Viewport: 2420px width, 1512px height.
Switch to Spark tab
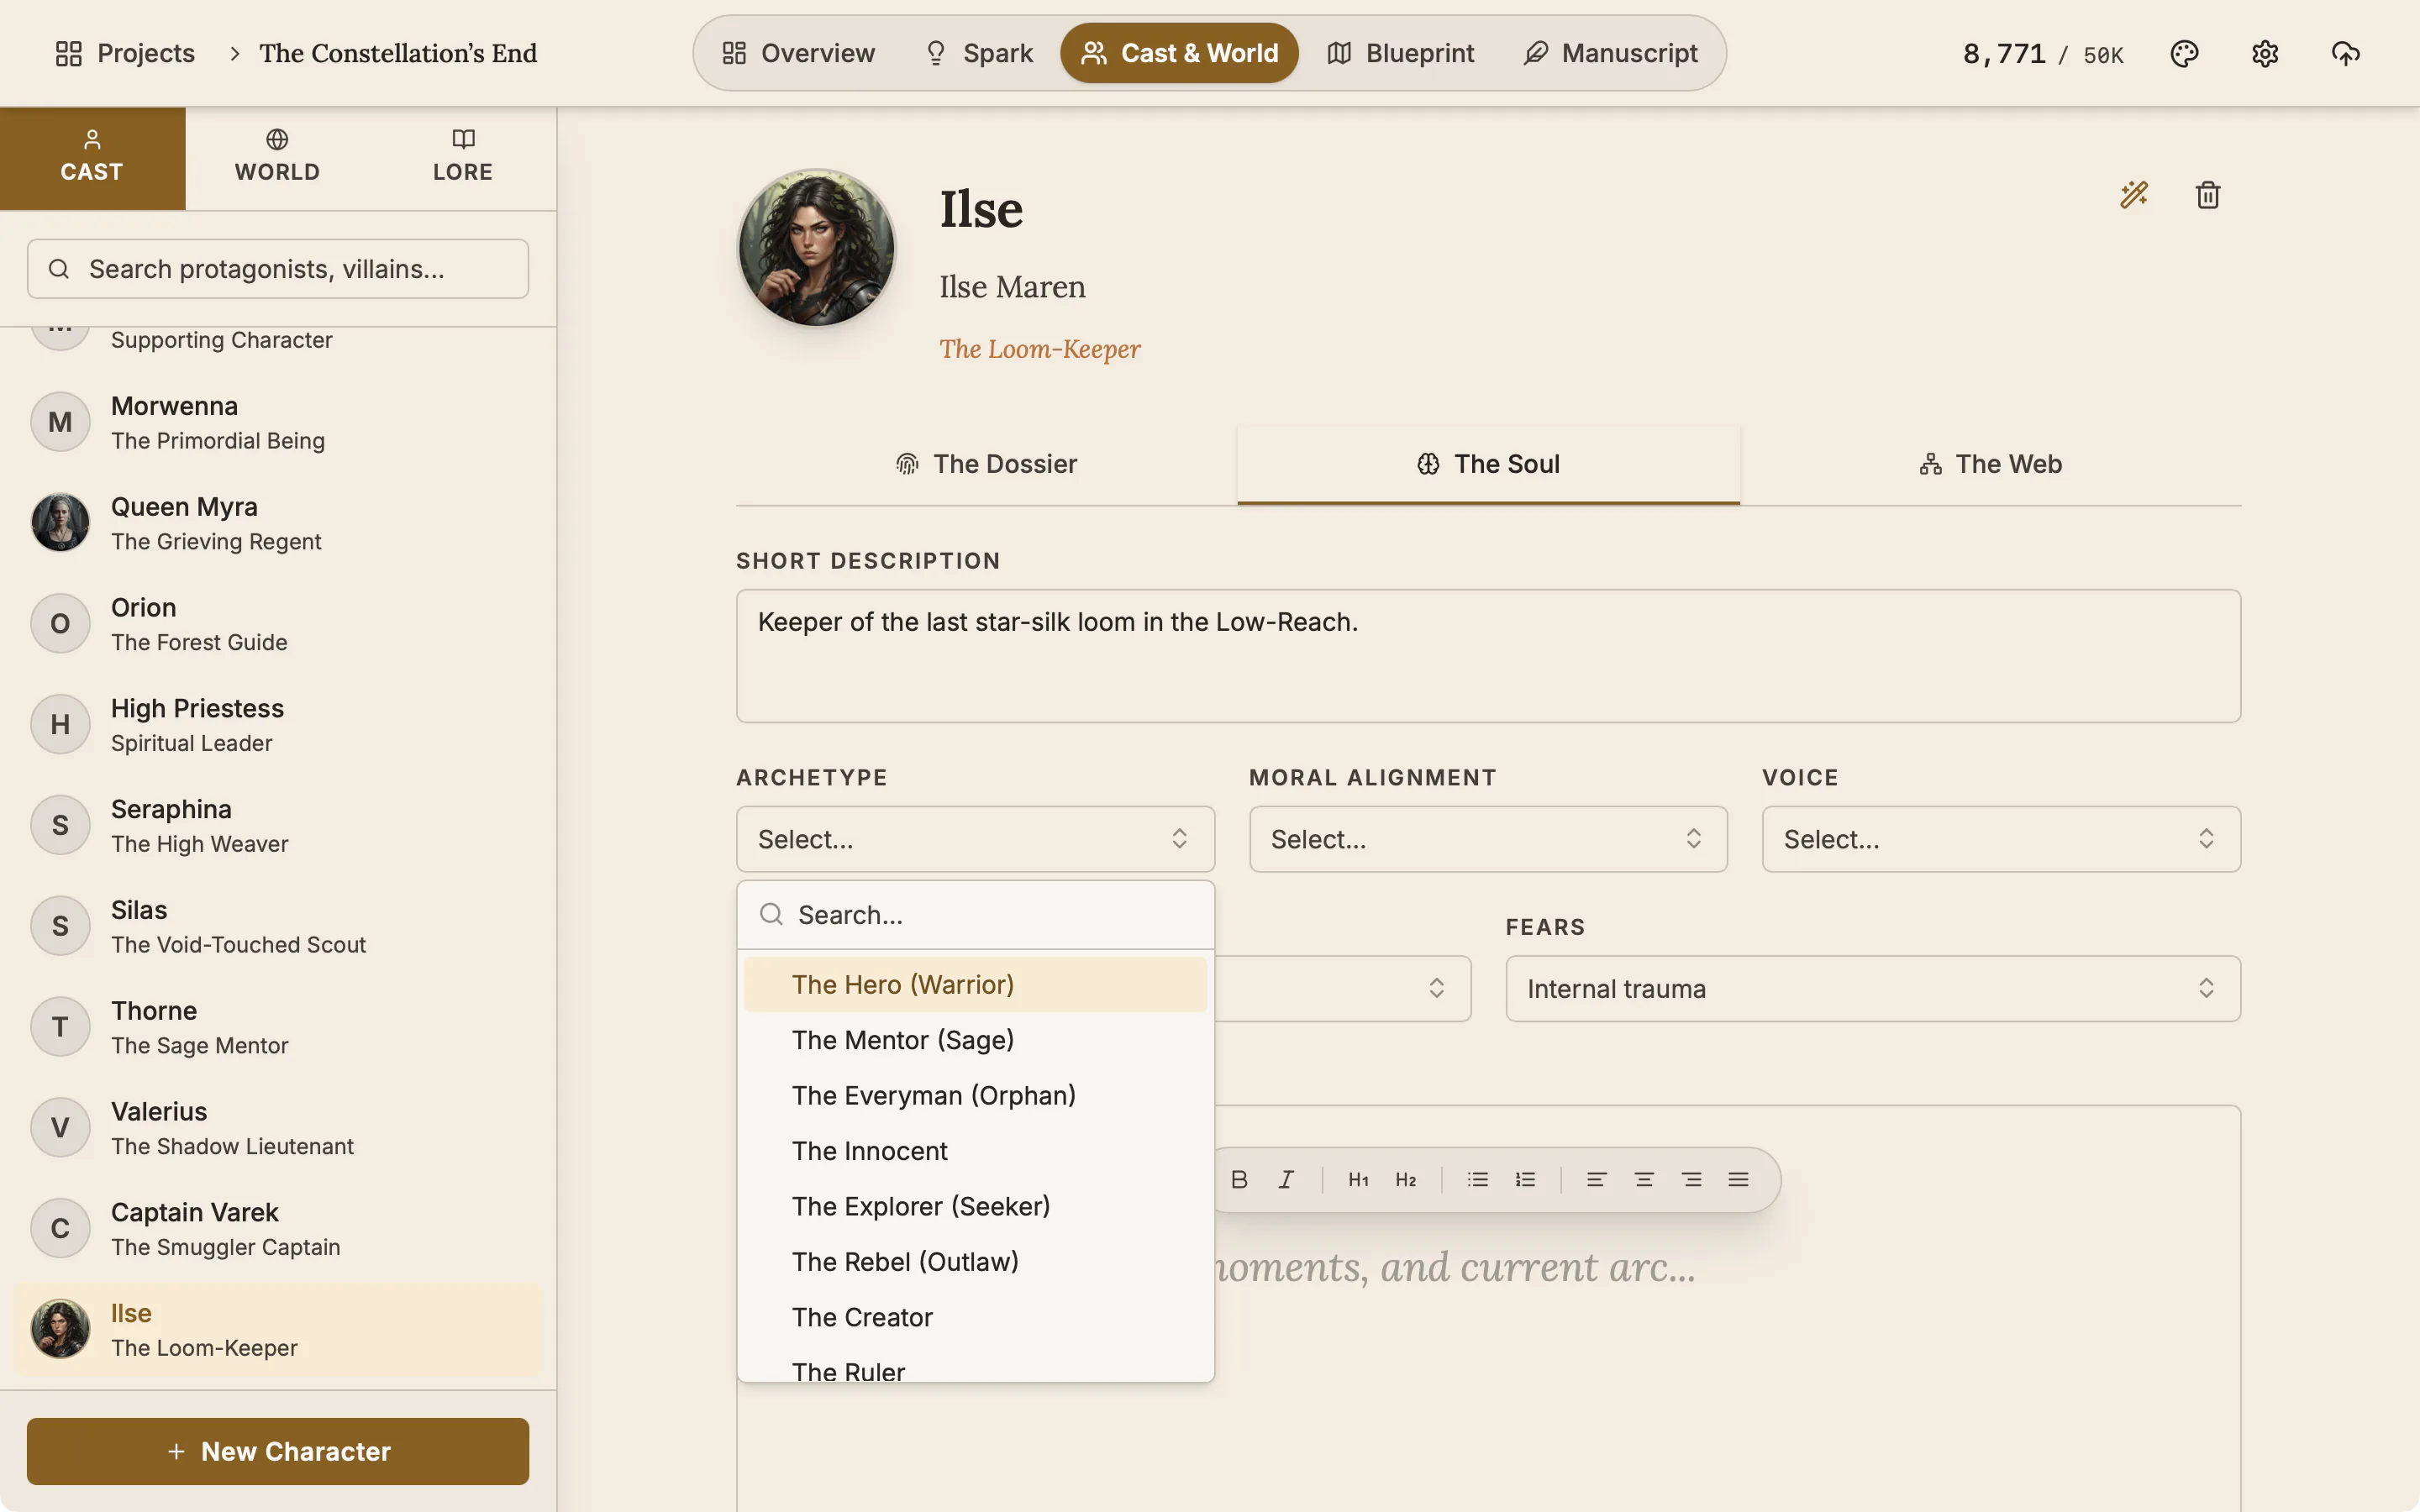pos(978,53)
